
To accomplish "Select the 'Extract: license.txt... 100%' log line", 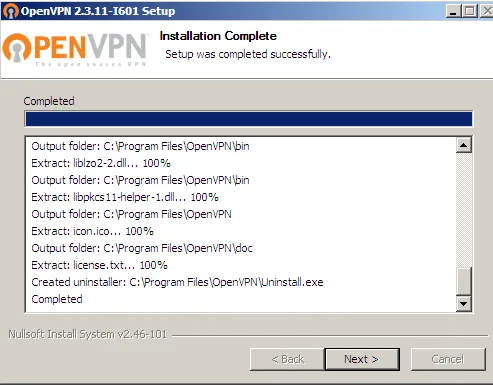I will pyautogui.click(x=99, y=265).
